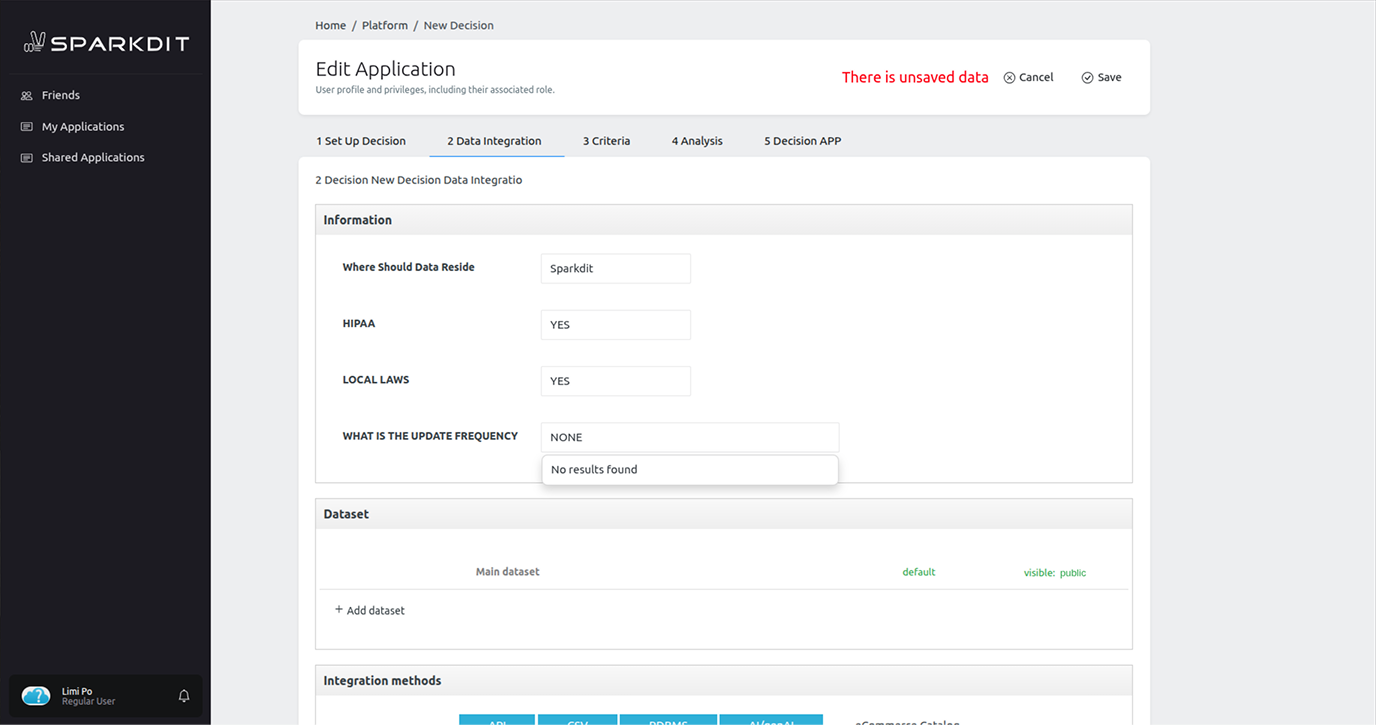The width and height of the screenshot is (1376, 725).
Task: Add a new dataset
Action: (369, 610)
